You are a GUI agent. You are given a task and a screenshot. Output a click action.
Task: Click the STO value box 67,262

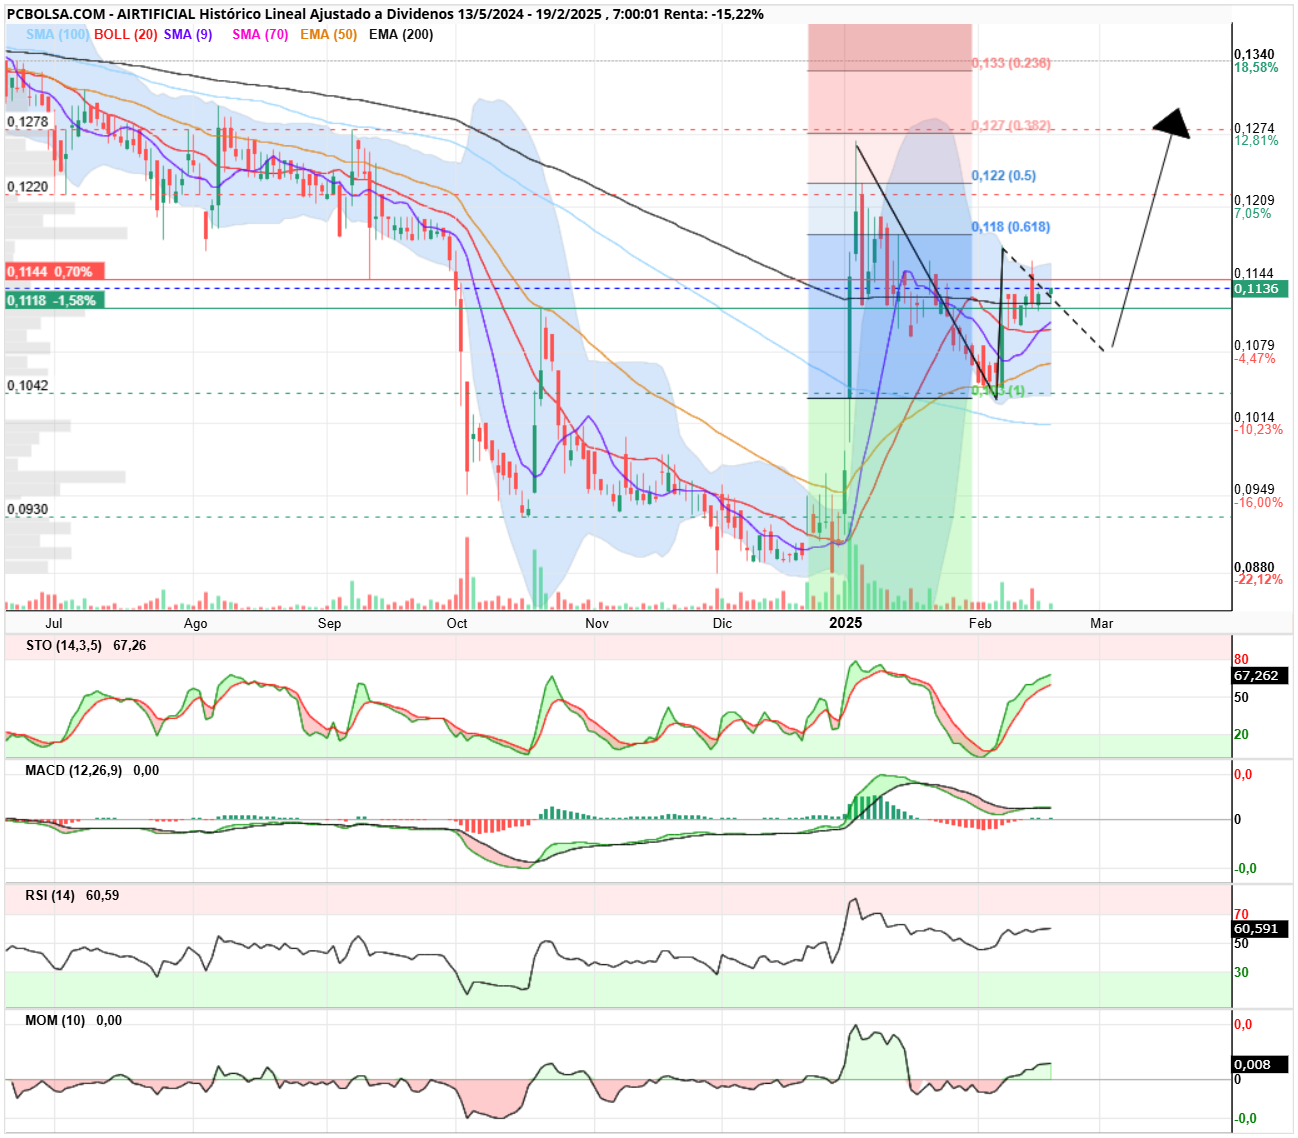pyautogui.click(x=1260, y=675)
